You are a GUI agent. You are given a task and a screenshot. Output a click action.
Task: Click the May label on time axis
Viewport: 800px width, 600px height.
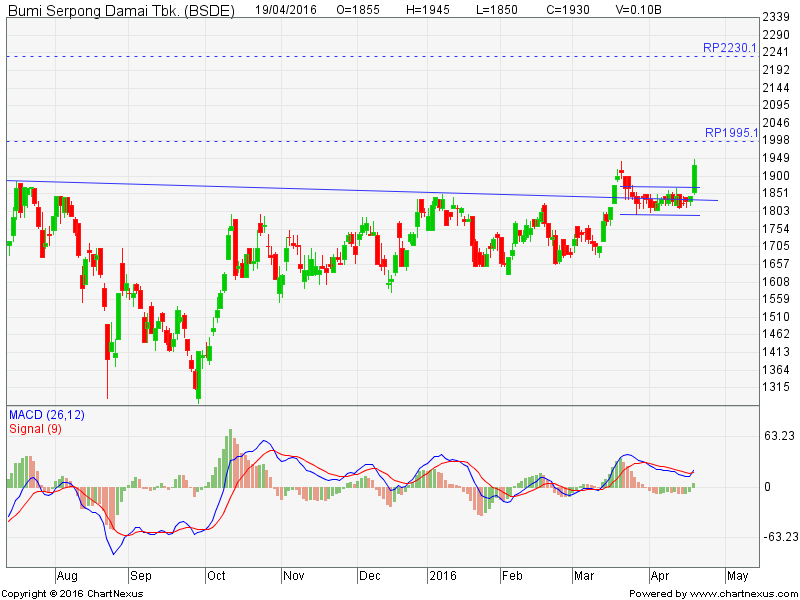click(736, 576)
